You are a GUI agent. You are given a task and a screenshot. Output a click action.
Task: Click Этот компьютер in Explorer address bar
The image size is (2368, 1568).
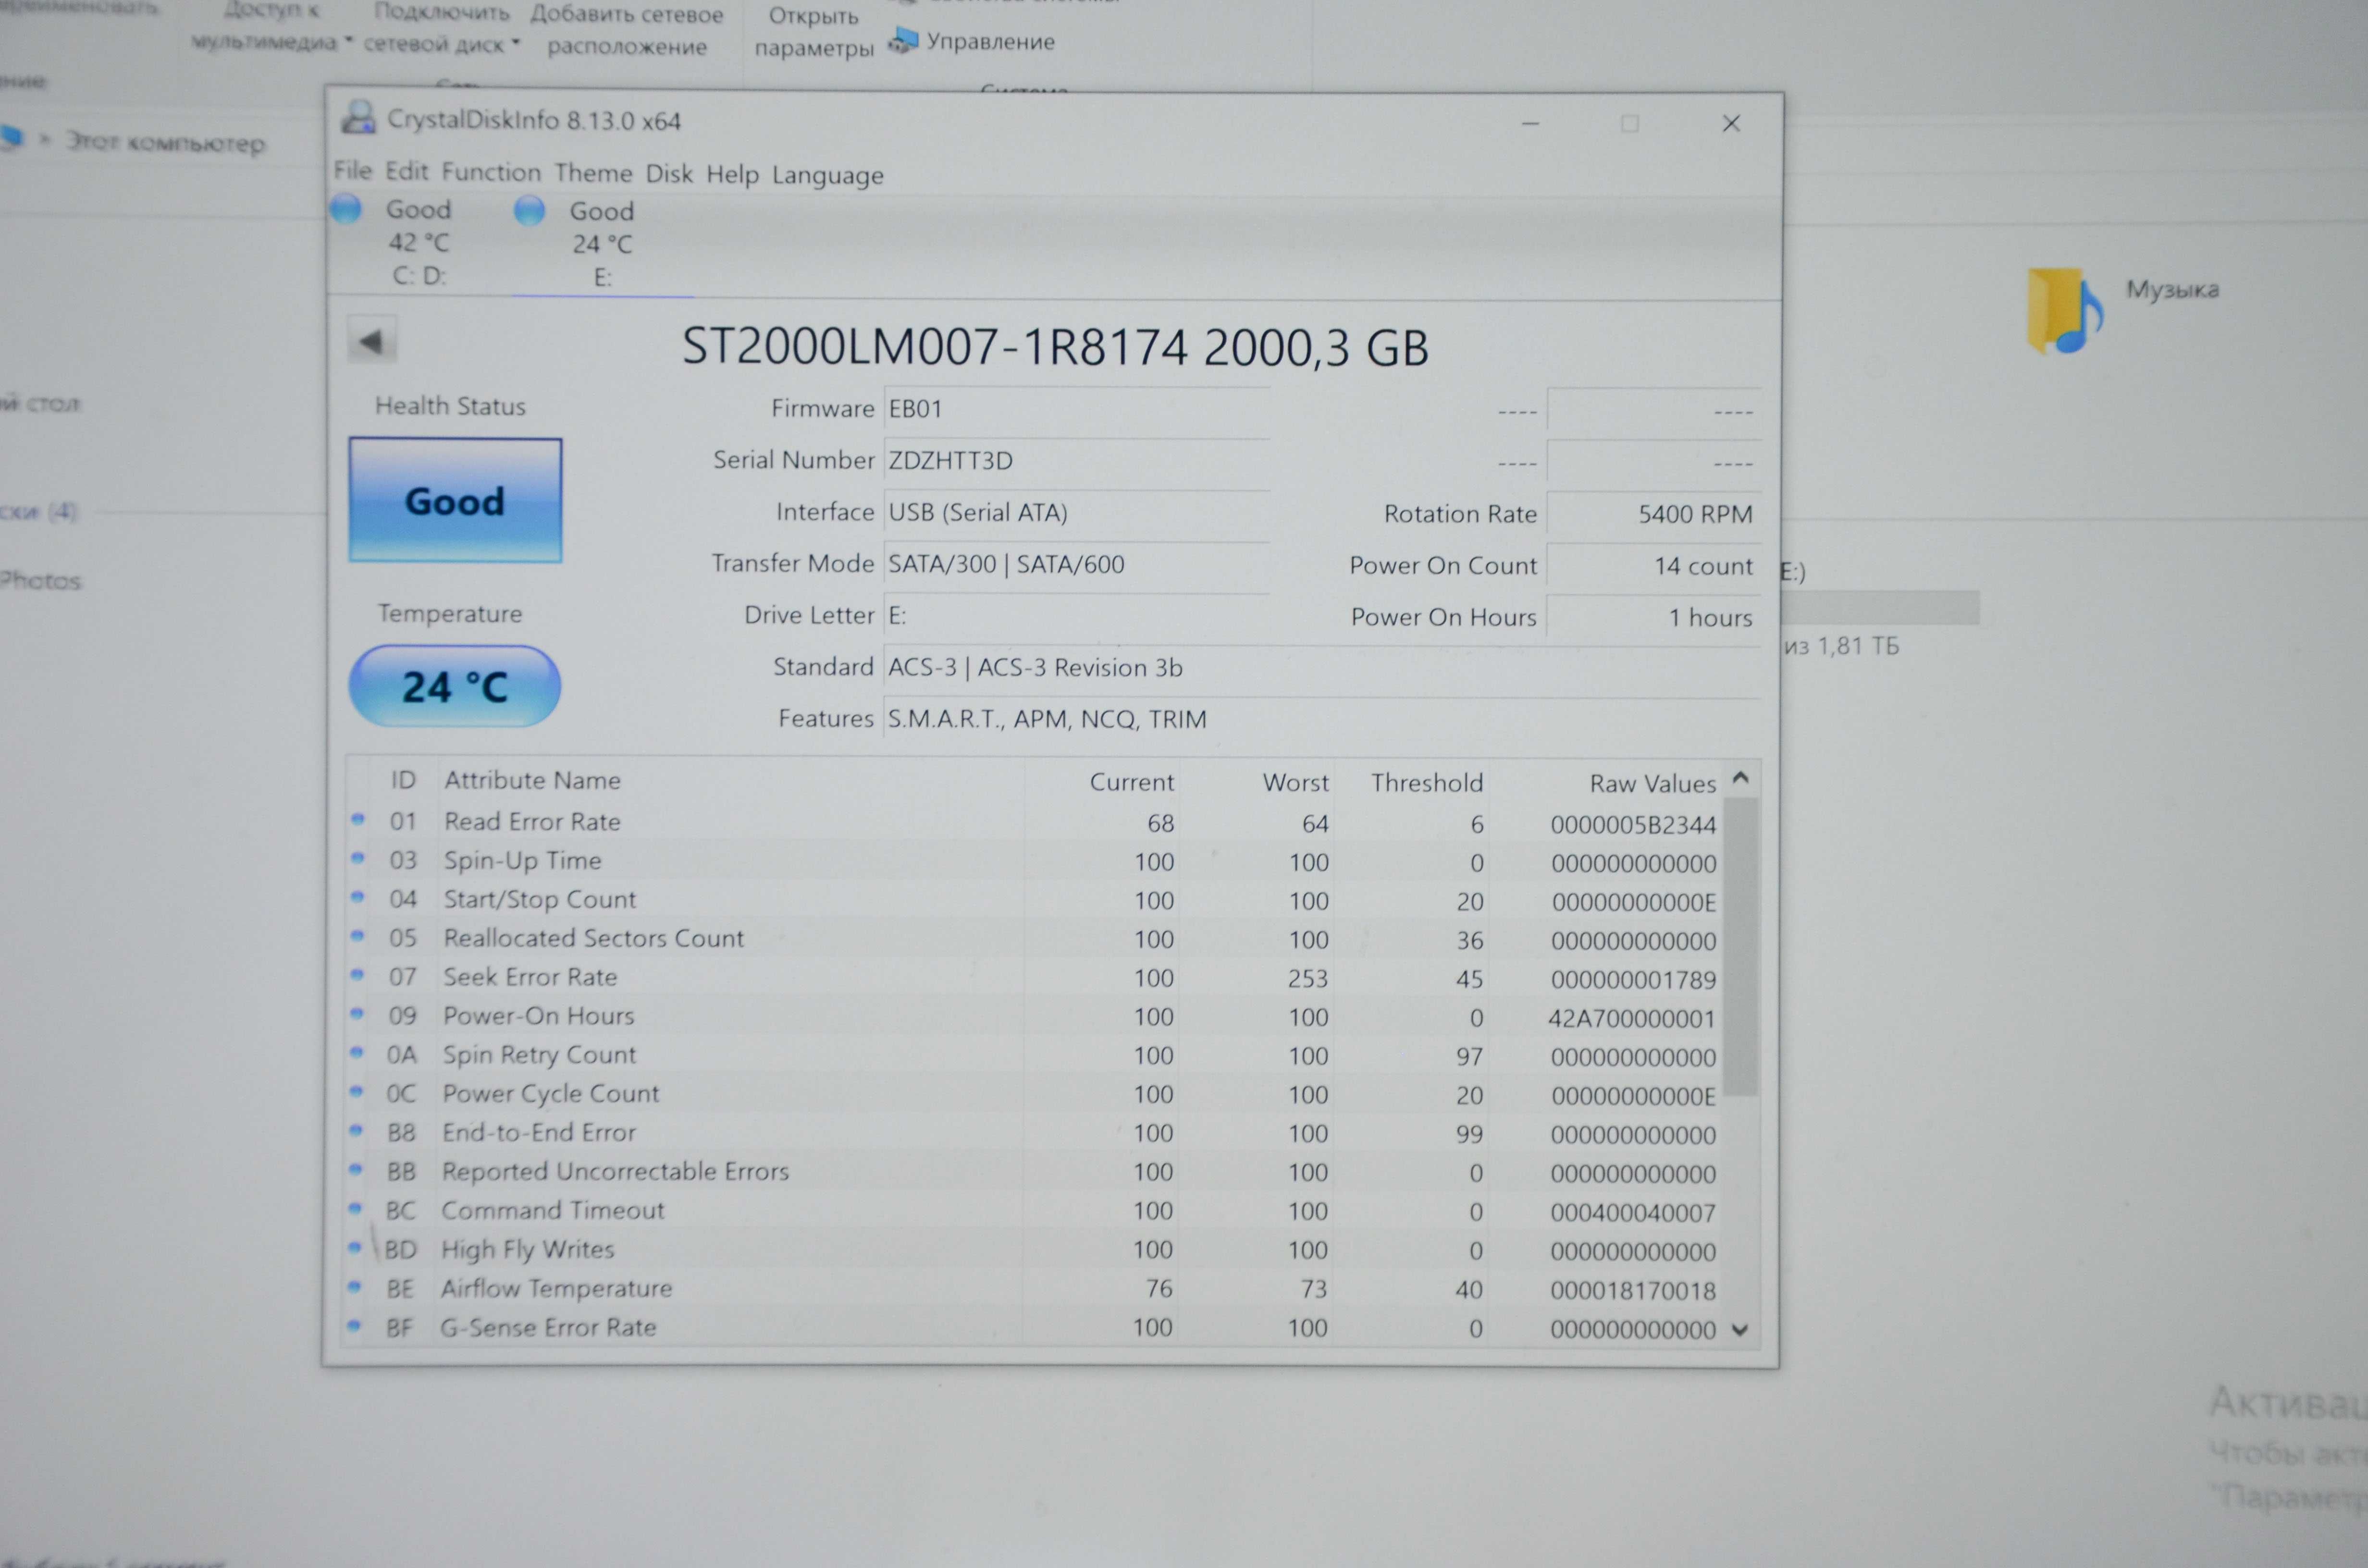click(166, 142)
